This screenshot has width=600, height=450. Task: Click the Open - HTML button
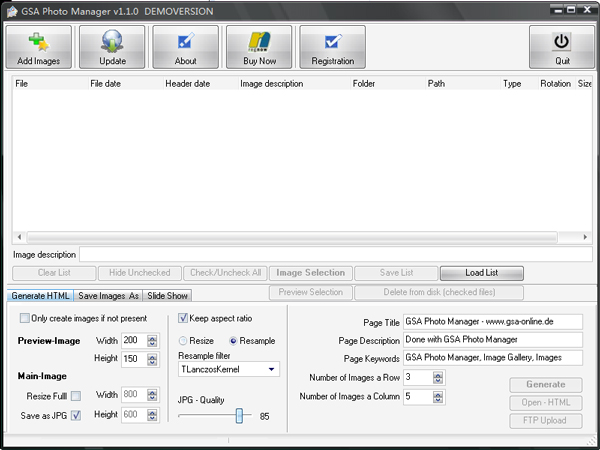[546, 402]
